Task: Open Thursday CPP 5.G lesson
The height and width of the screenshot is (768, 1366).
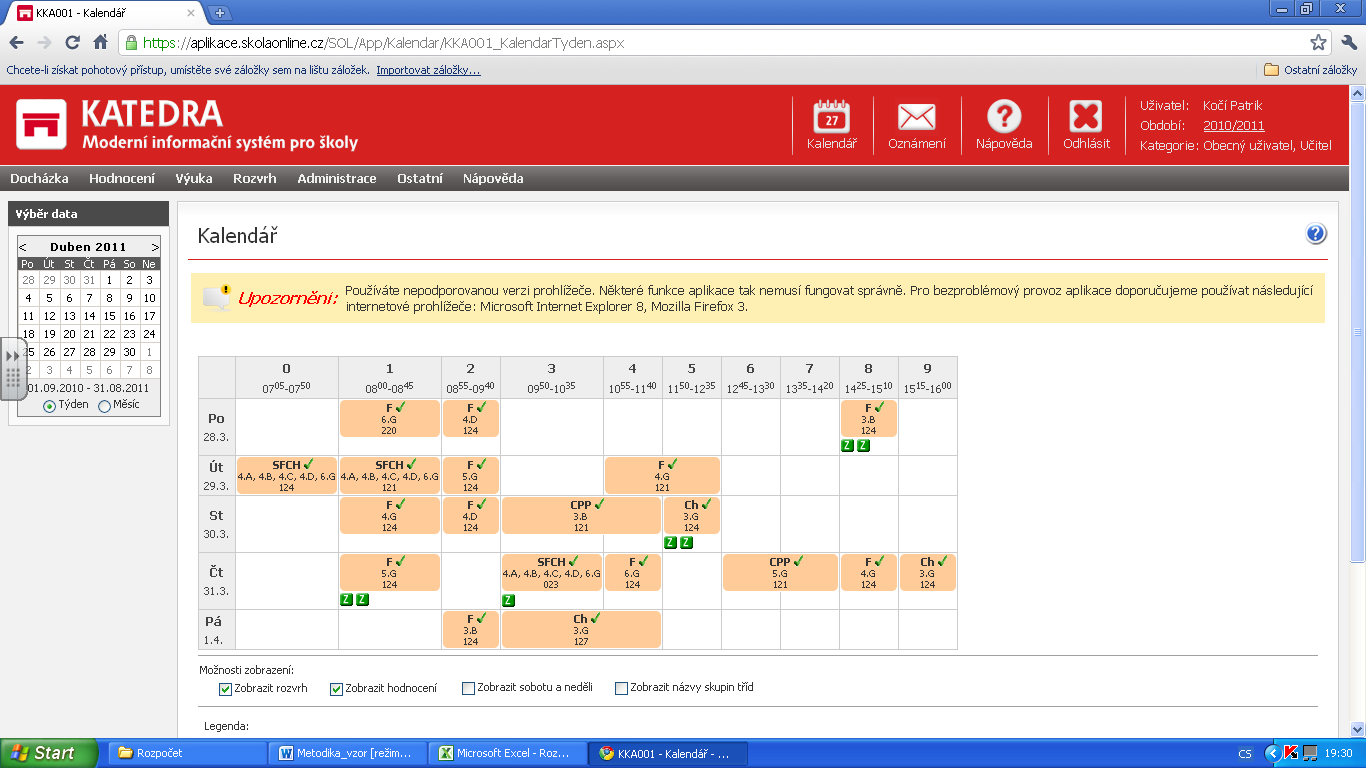Action: click(780, 573)
